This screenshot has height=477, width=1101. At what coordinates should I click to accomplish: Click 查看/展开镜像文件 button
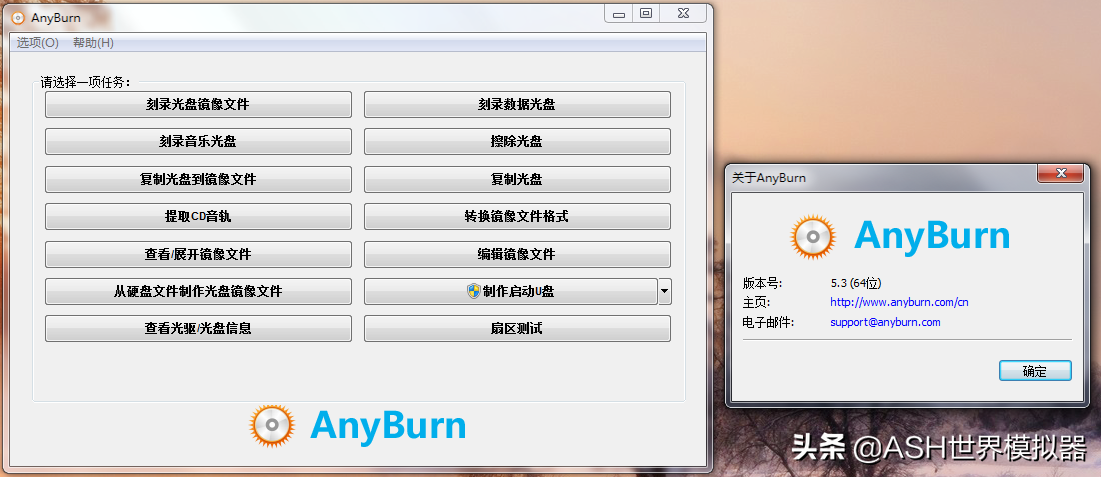pos(198,254)
